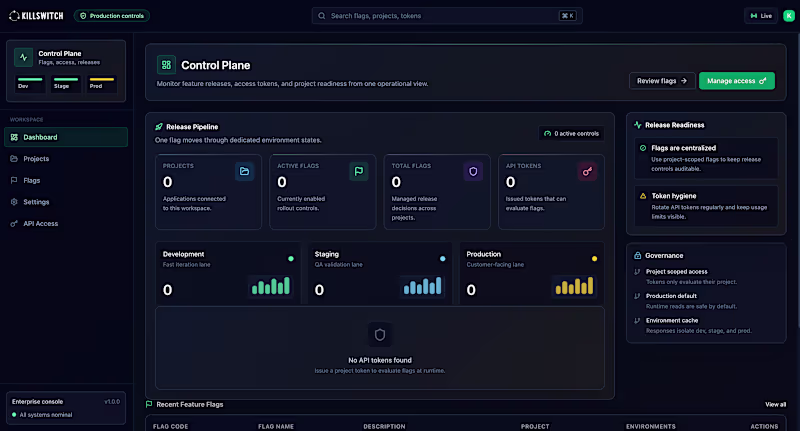Click the DESCRIPTION column header

[384, 426]
